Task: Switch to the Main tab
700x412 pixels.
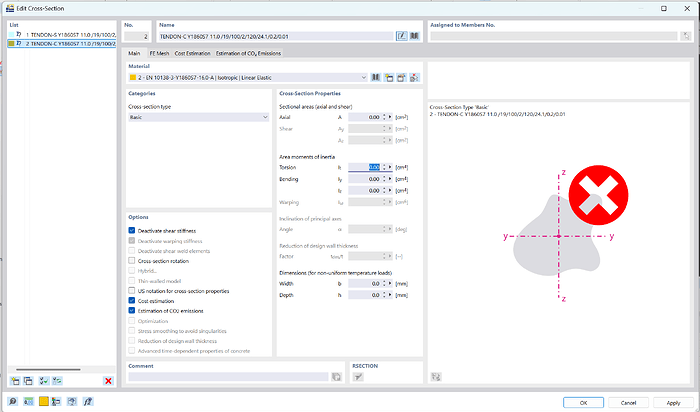Action: tap(134, 53)
